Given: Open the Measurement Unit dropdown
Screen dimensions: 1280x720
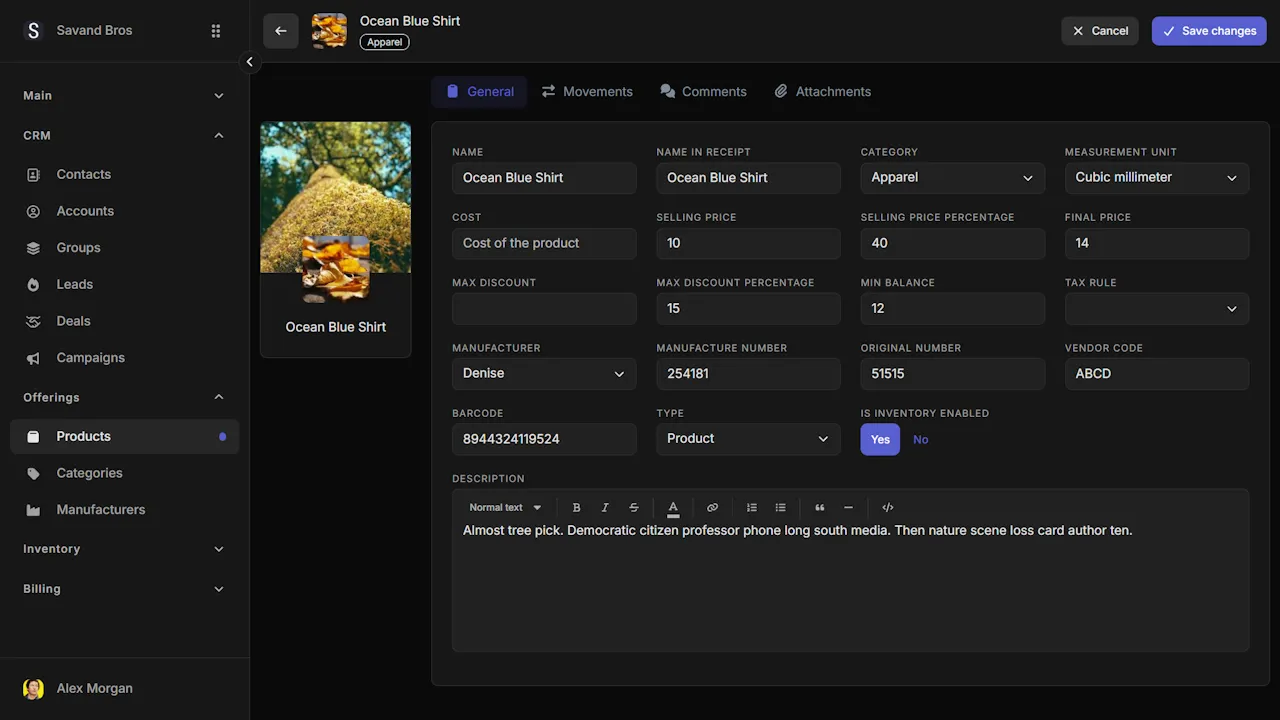Looking at the screenshot, I should (1157, 177).
